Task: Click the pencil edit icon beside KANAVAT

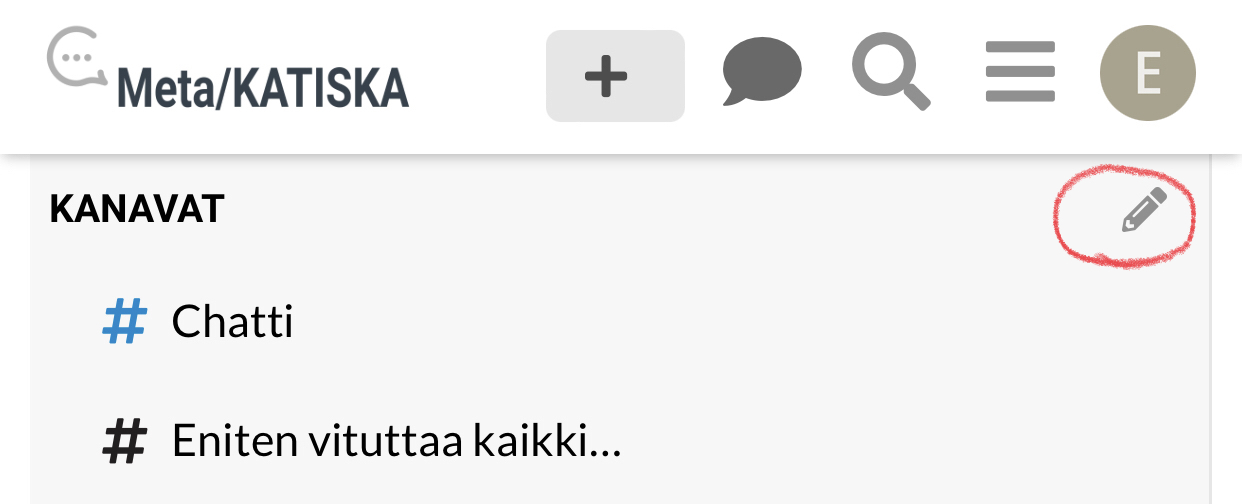Action: (x=1144, y=210)
